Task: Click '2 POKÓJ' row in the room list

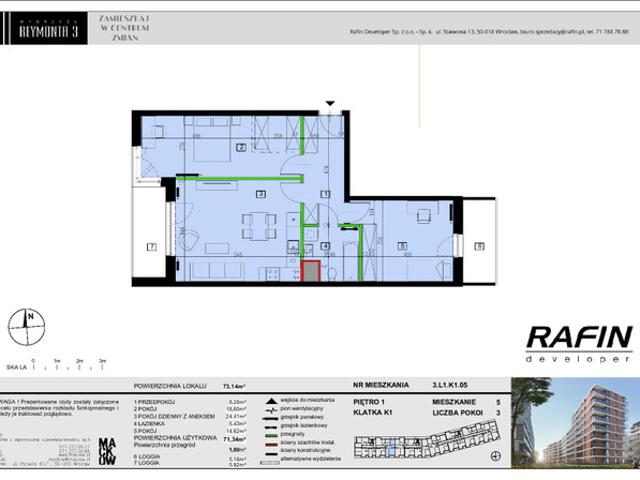Action: pyautogui.click(x=190, y=409)
